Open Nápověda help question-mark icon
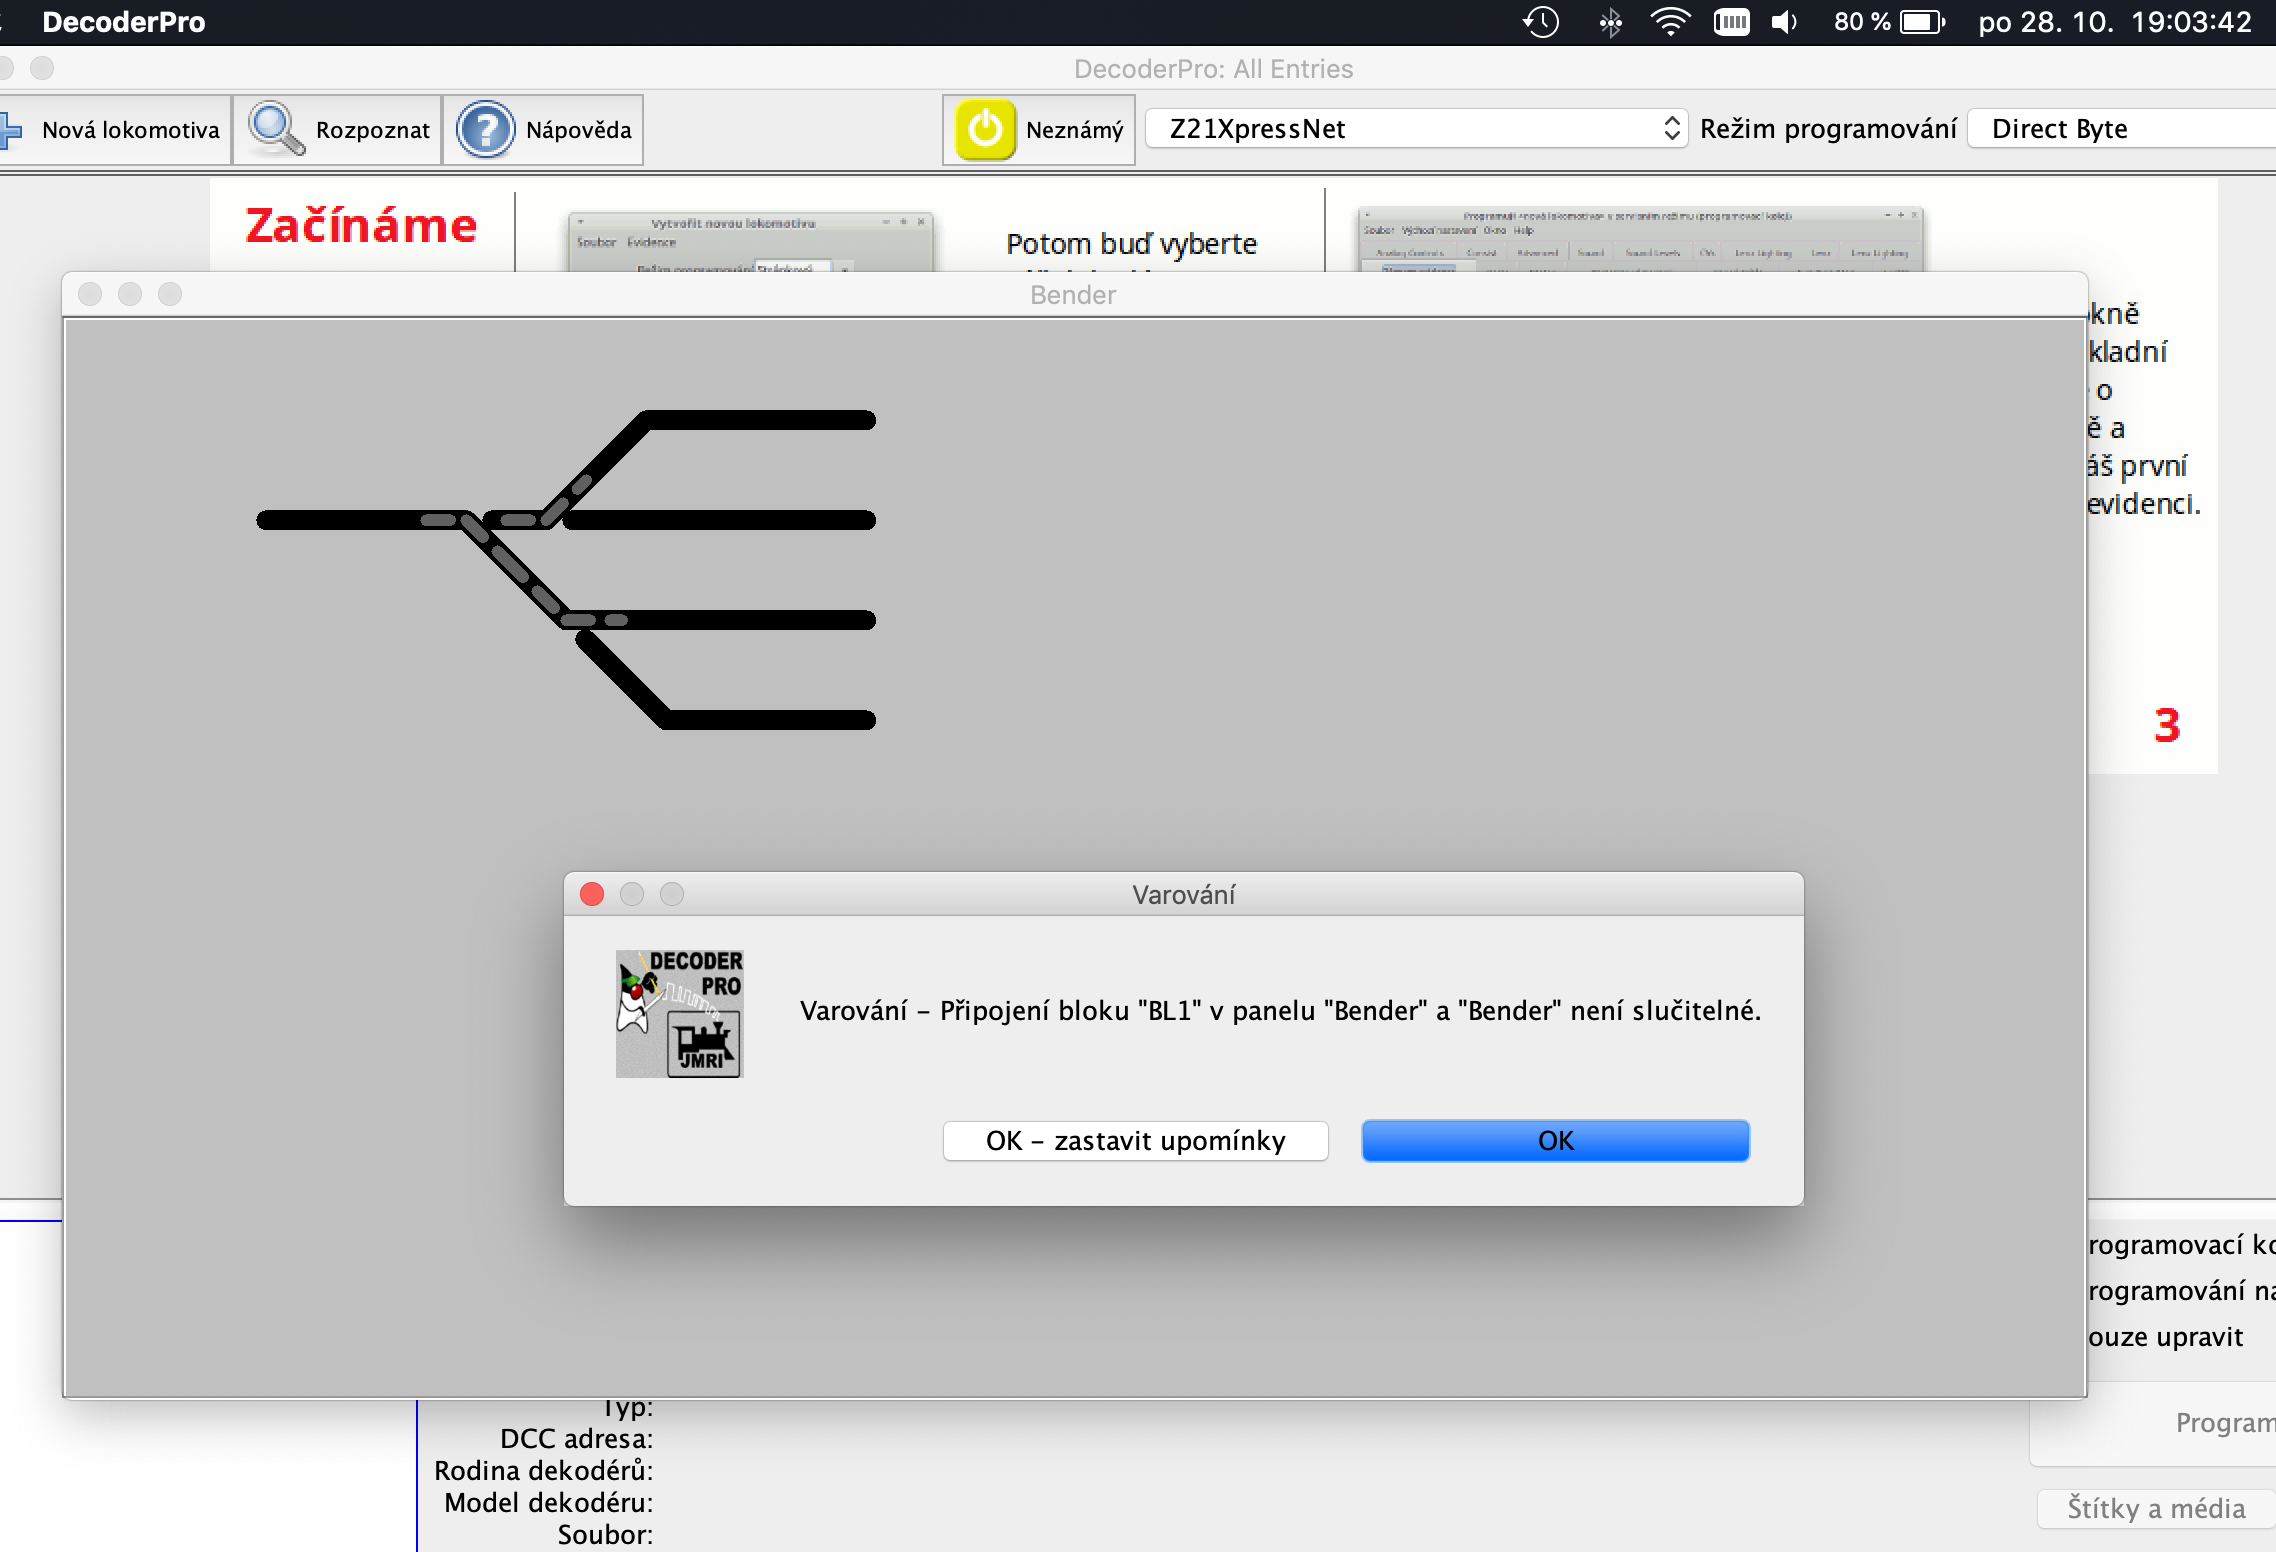 pyautogui.click(x=485, y=130)
